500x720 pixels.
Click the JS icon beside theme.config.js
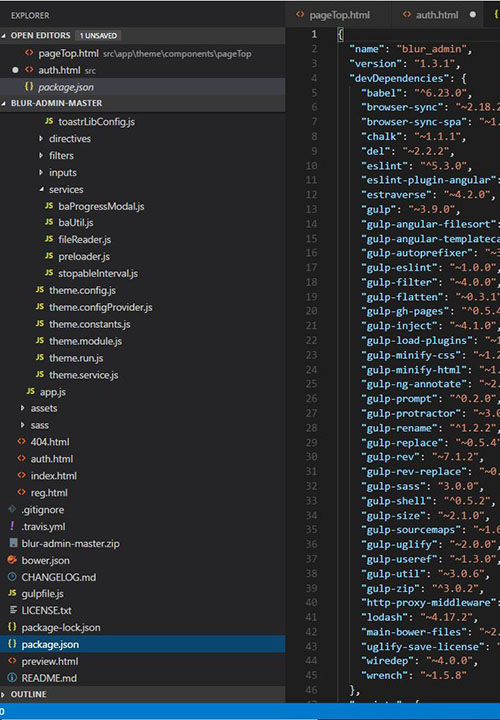(x=39, y=290)
